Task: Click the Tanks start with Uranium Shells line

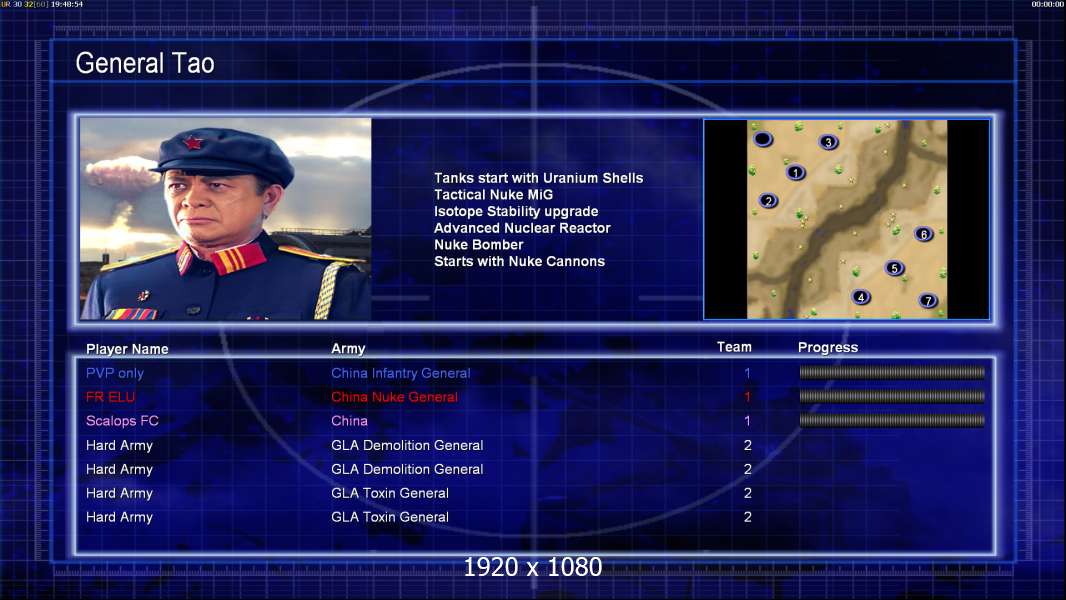Action: pyautogui.click(x=538, y=178)
